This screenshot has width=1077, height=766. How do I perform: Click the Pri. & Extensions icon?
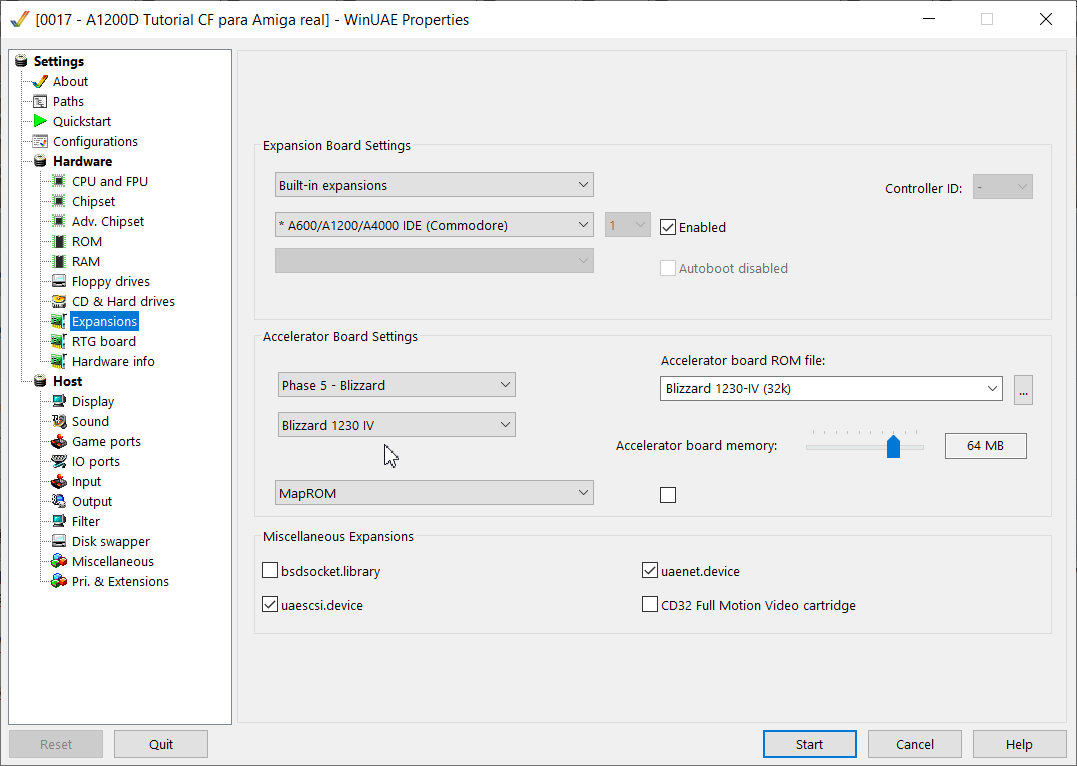pyautogui.click(x=59, y=581)
